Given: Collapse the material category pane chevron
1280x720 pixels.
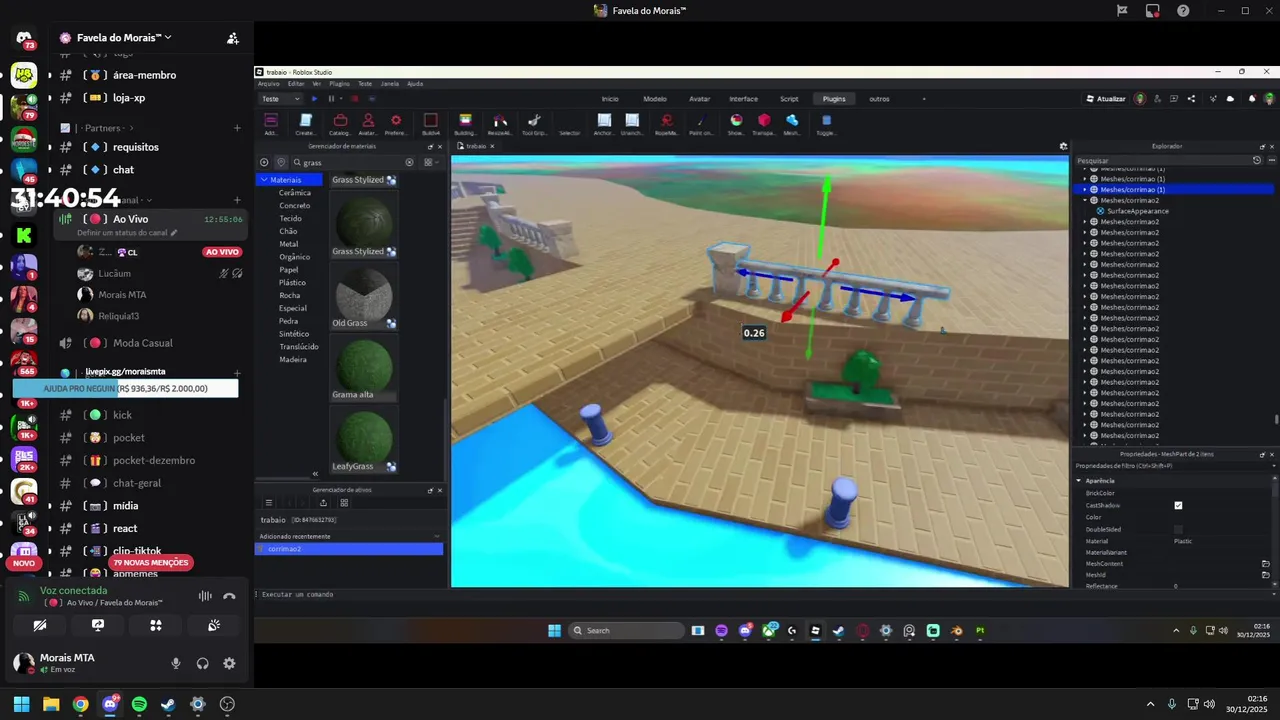Looking at the screenshot, I should (315, 474).
